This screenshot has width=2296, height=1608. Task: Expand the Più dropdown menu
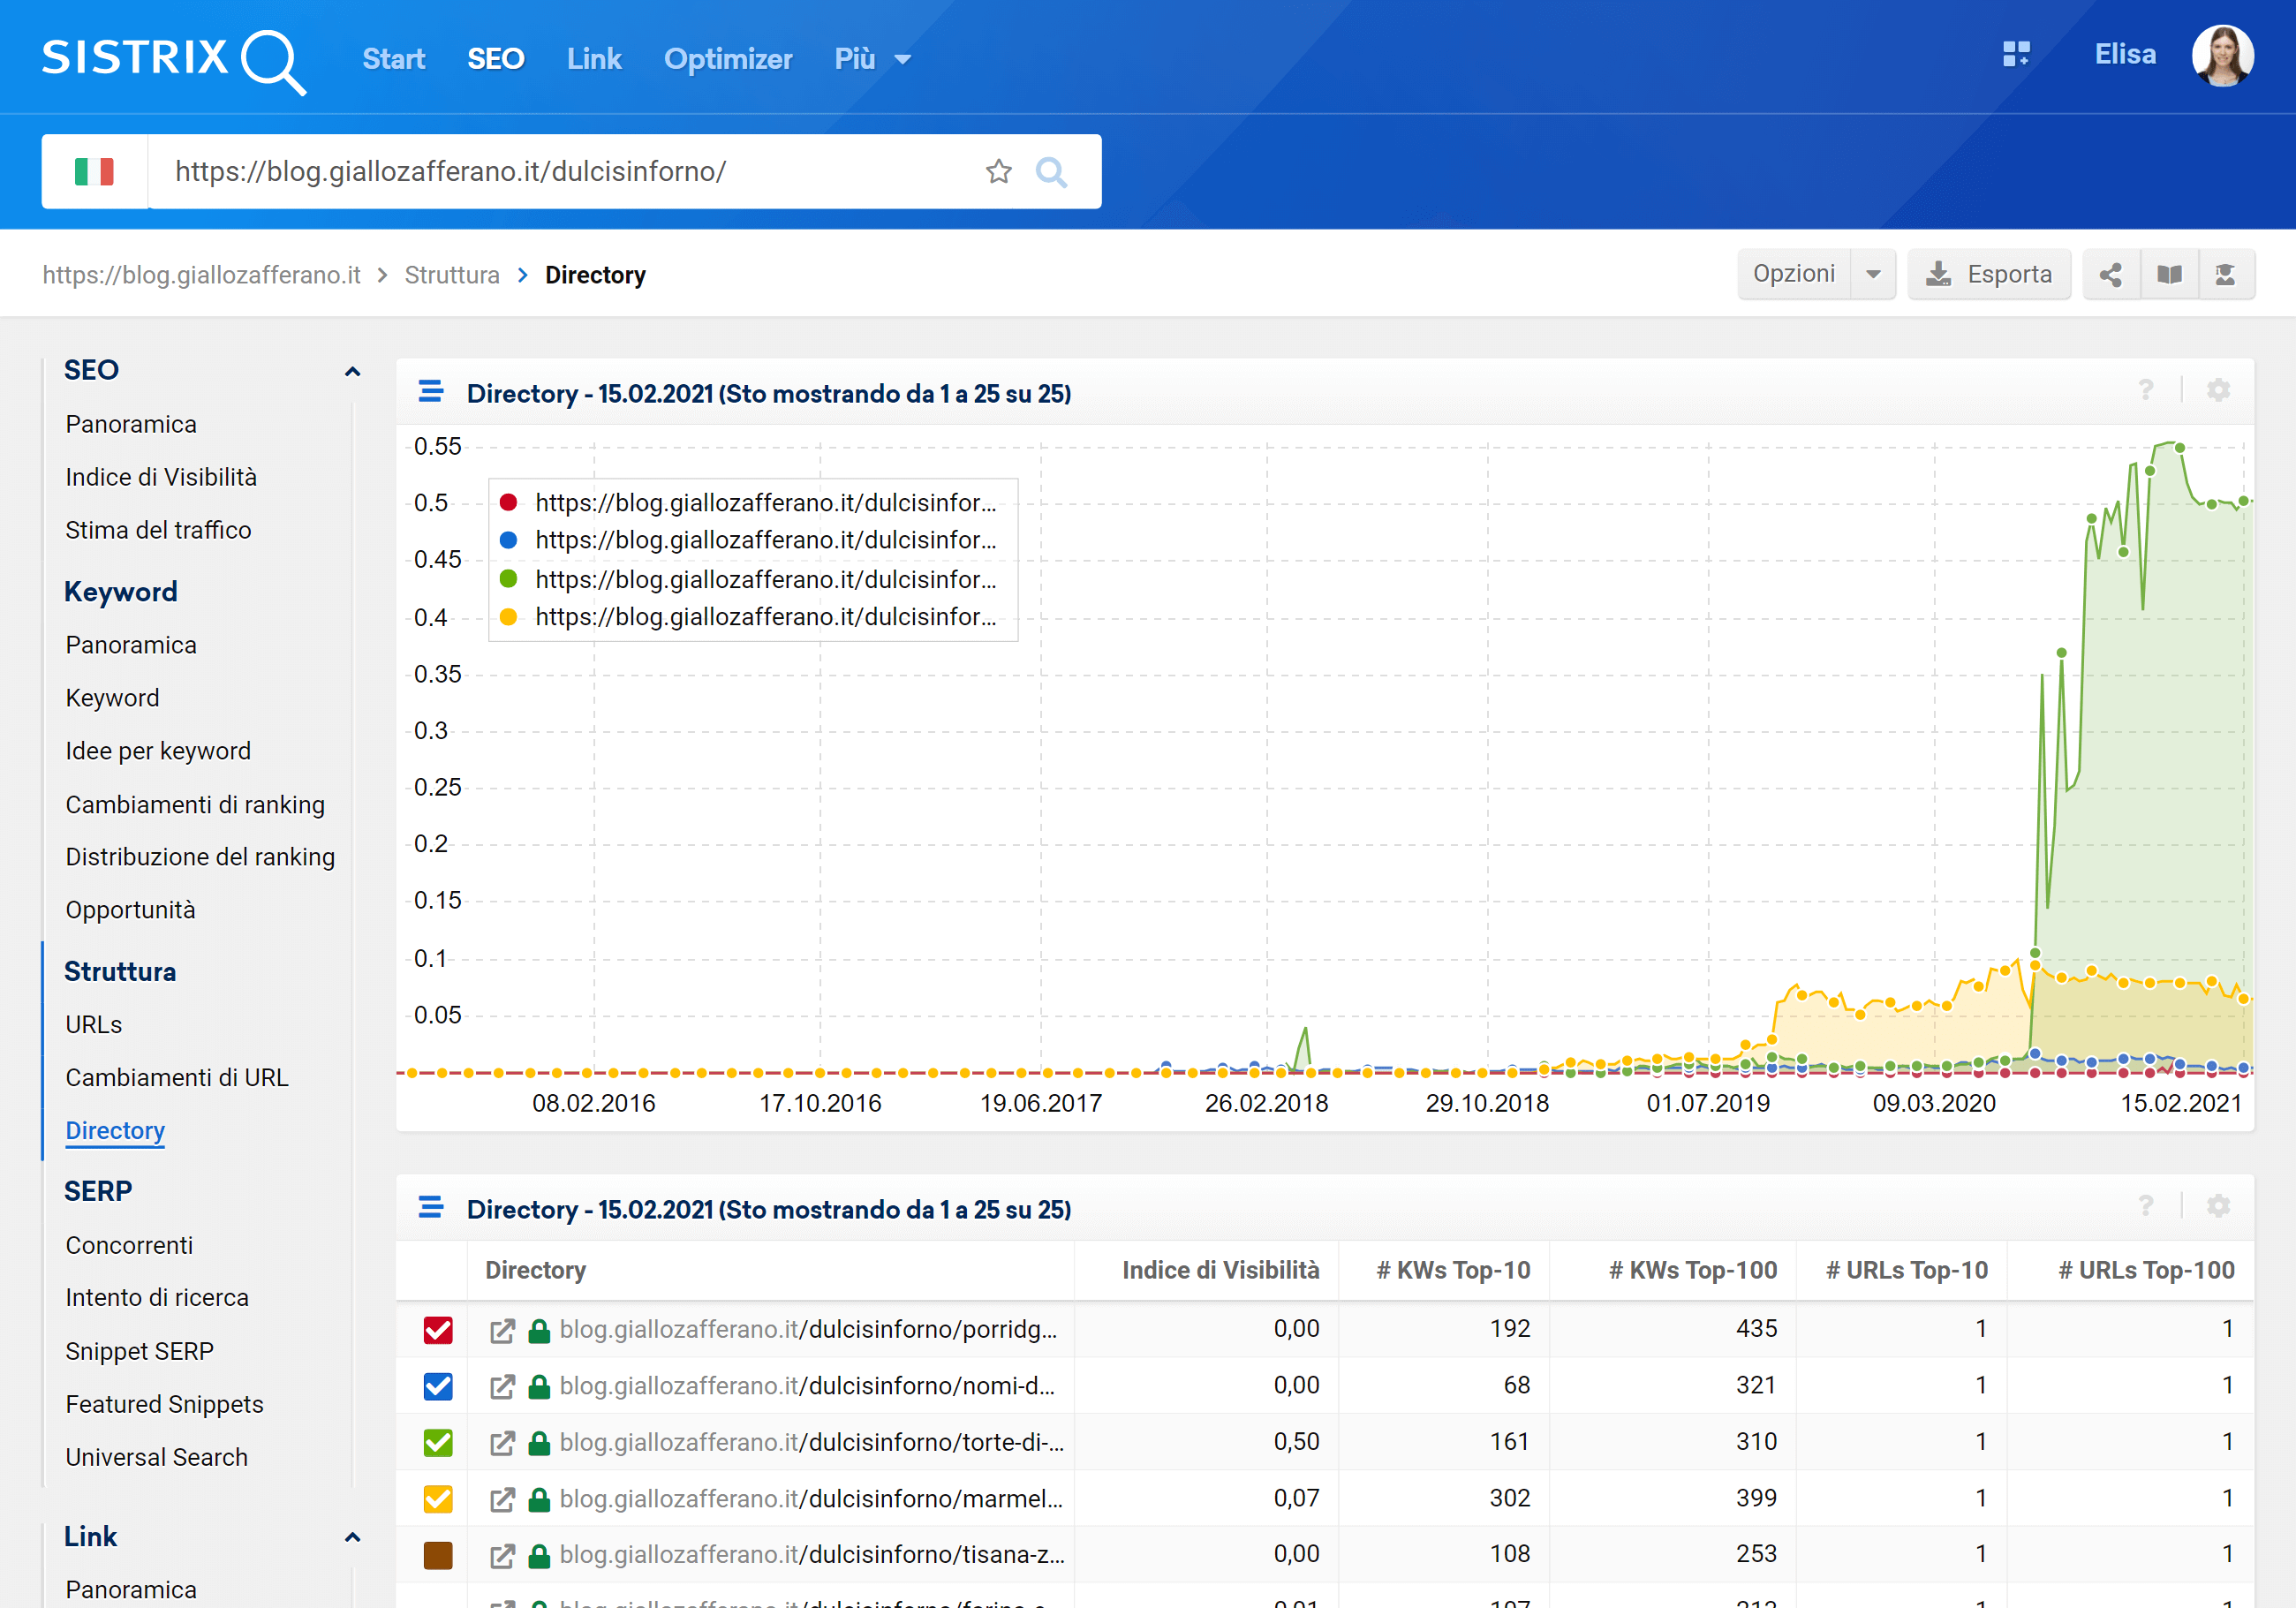click(x=872, y=59)
